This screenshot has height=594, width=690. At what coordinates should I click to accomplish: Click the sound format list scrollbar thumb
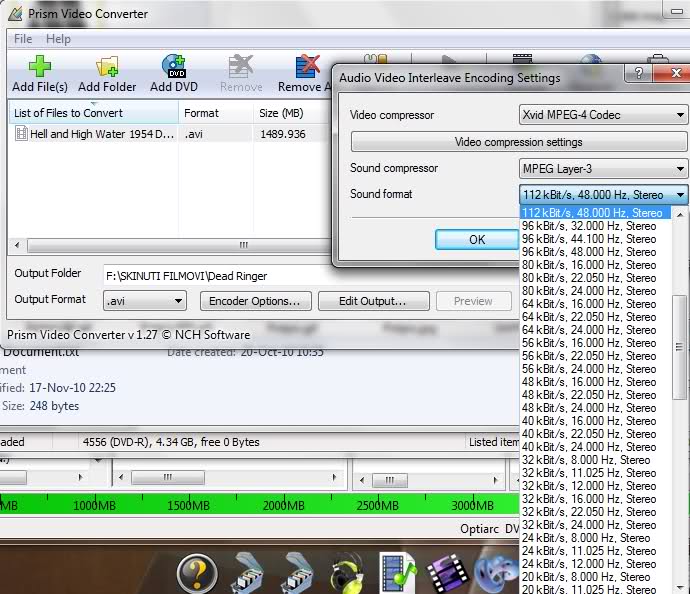[680, 347]
